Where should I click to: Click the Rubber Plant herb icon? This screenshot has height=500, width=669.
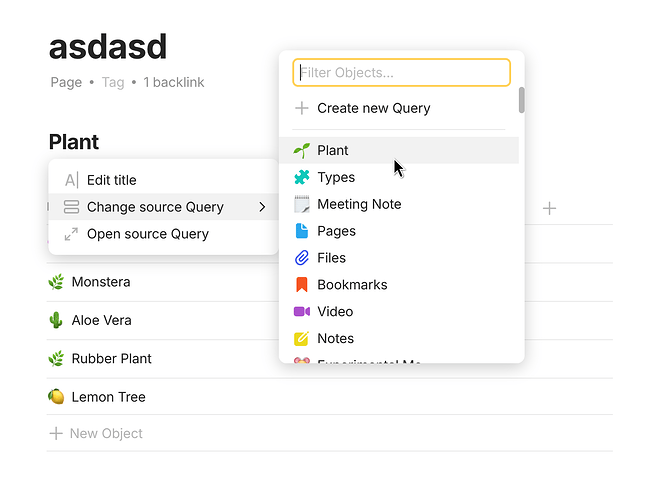click(56, 359)
